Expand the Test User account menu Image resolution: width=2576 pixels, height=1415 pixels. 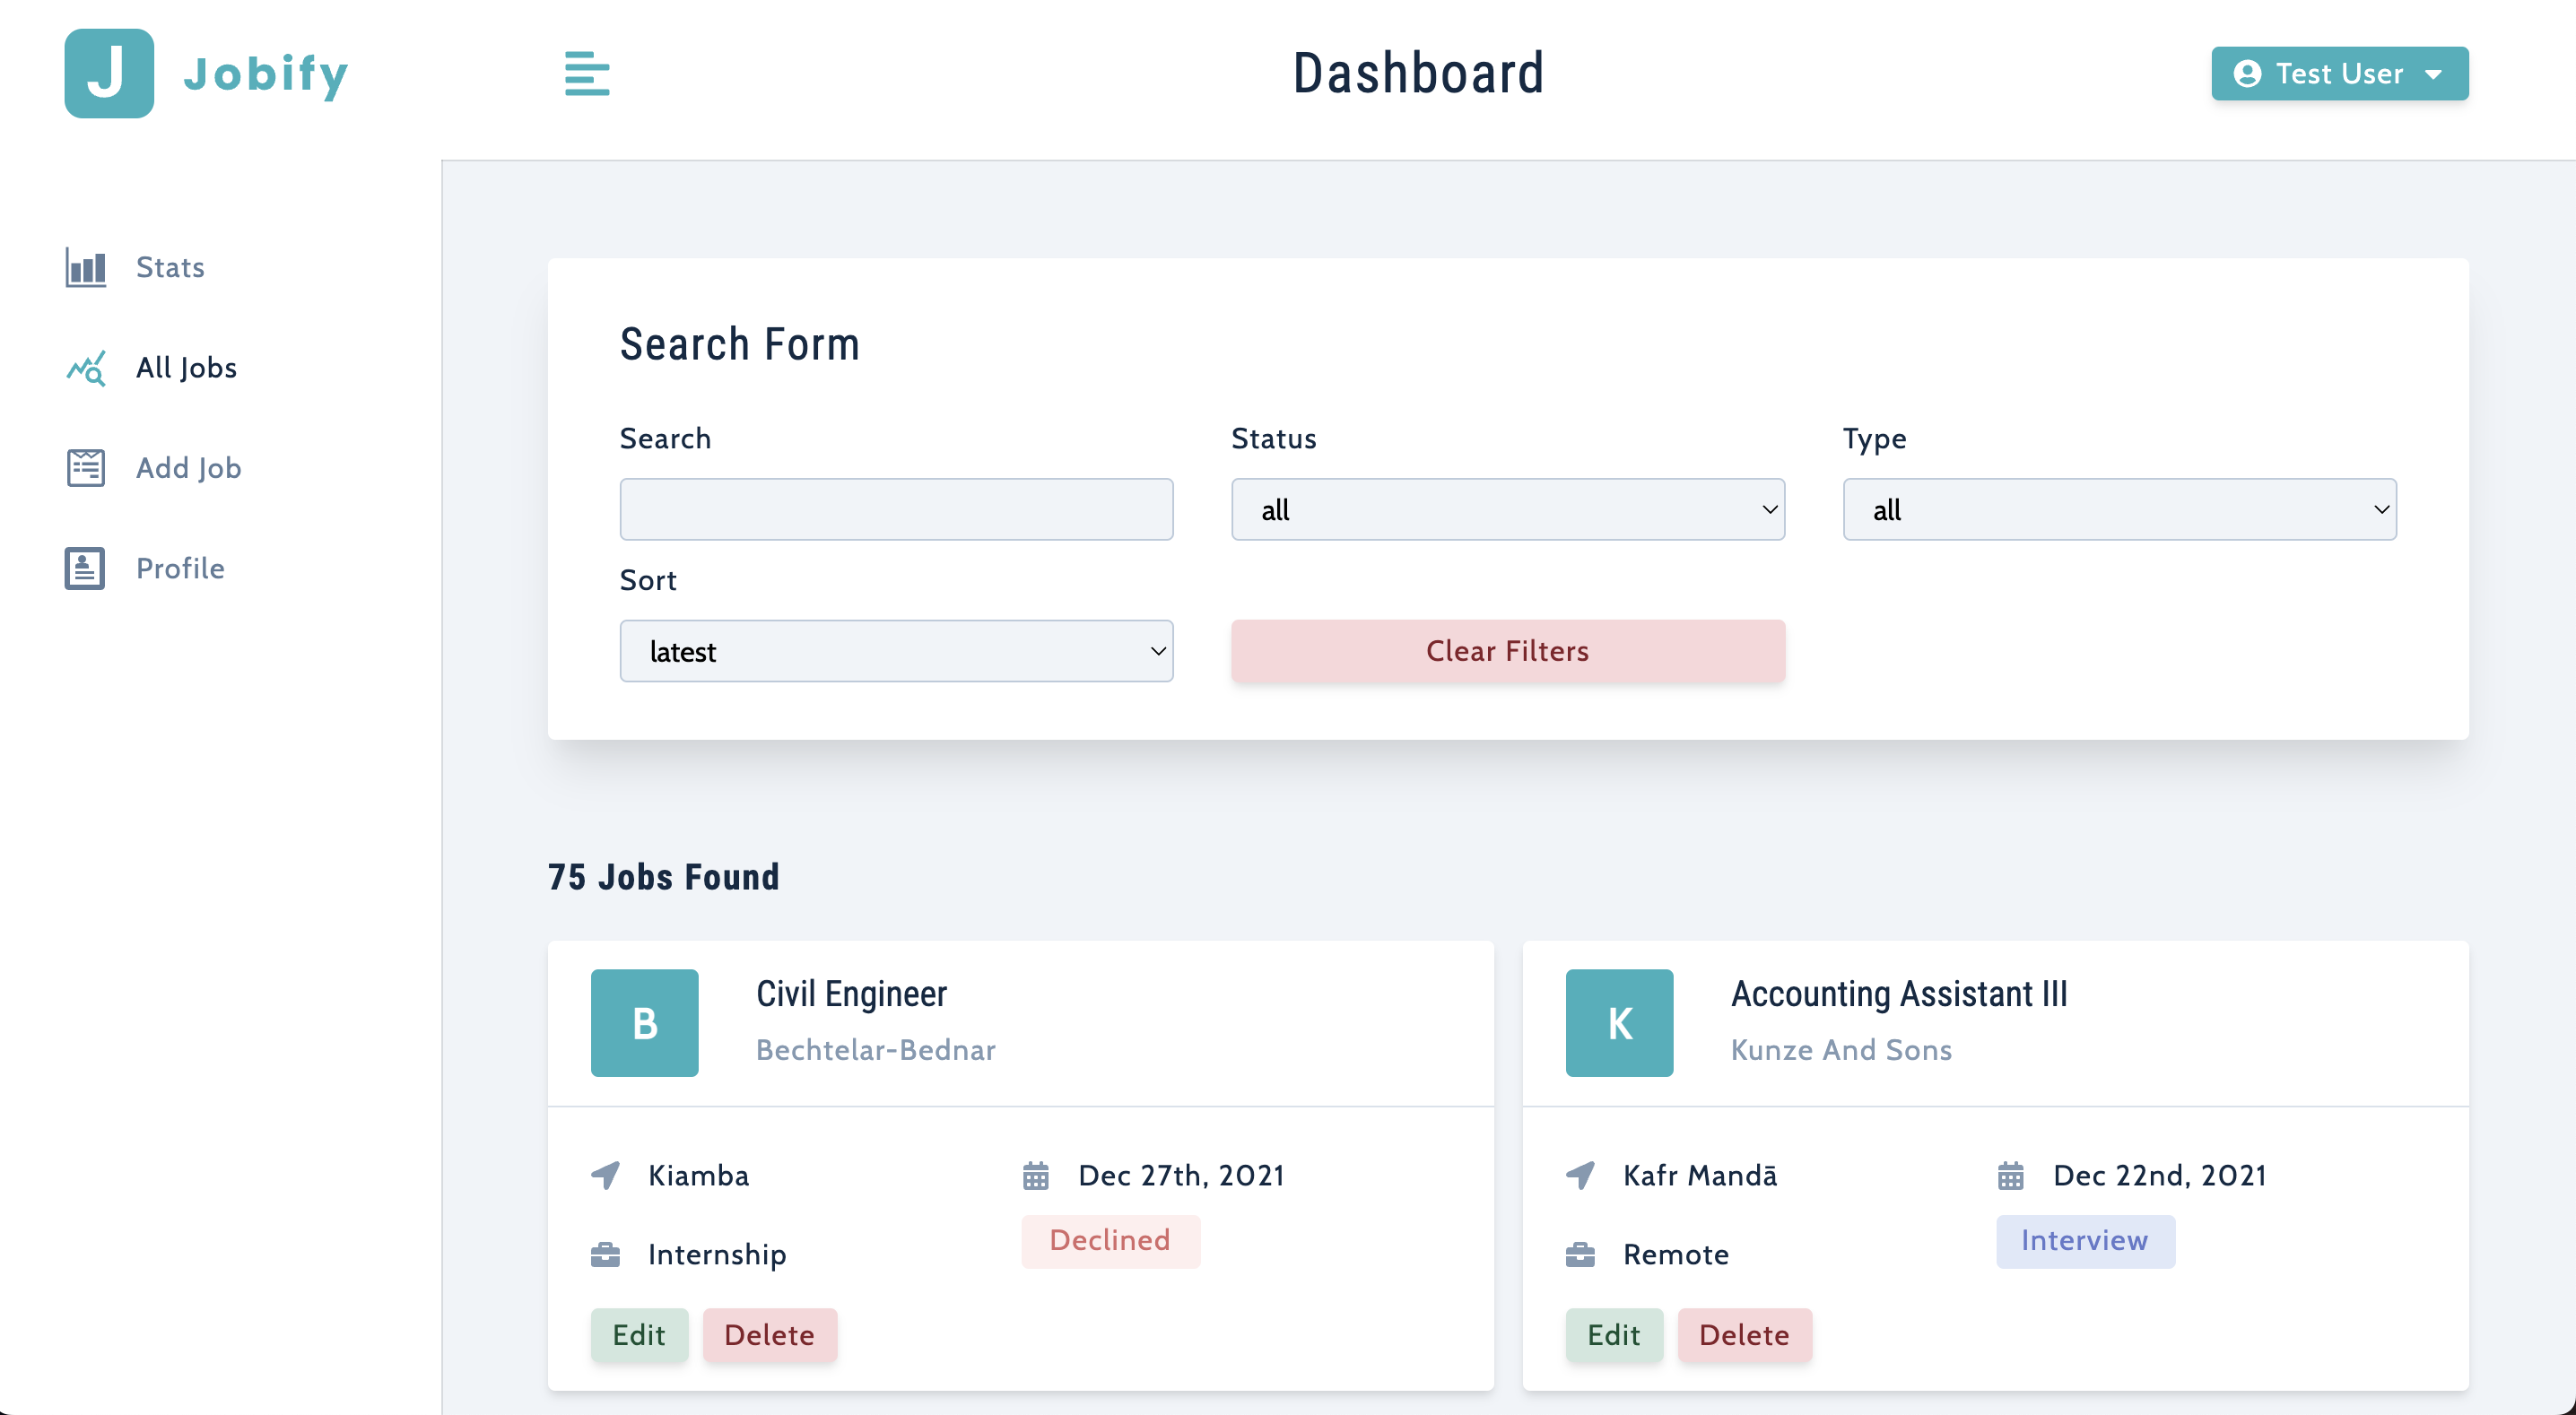[x=2339, y=73]
